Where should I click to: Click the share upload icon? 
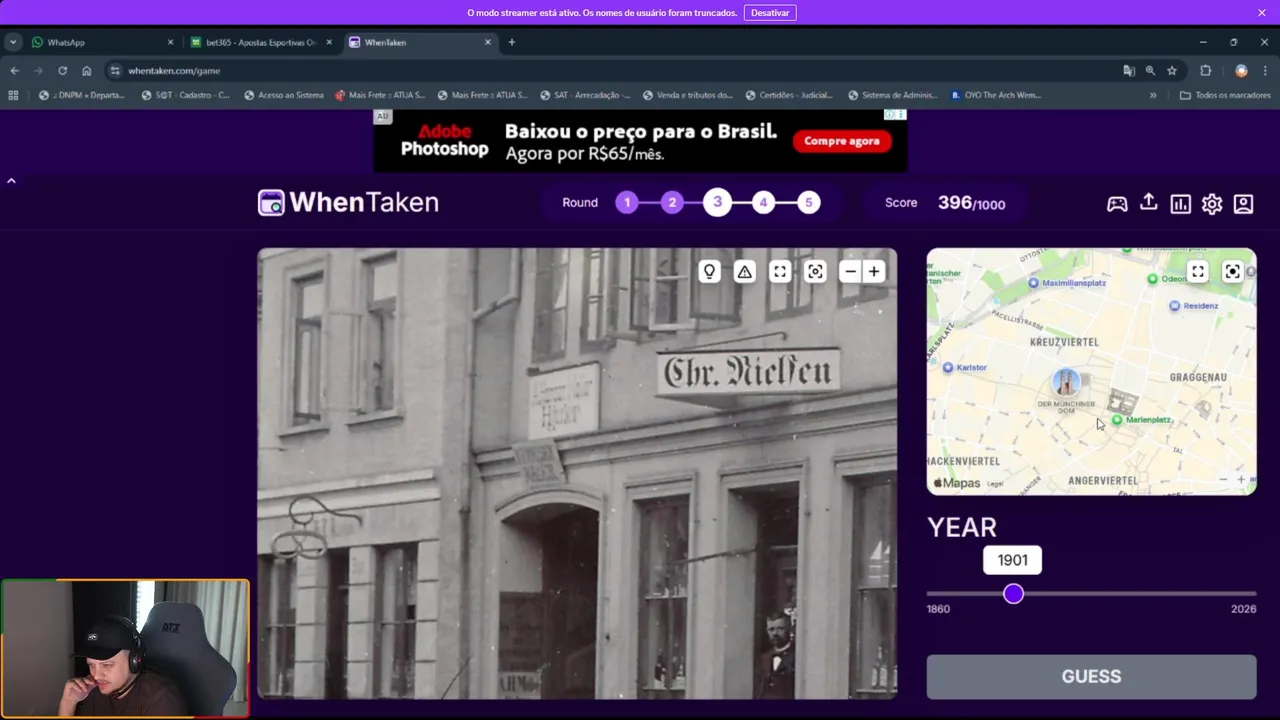pyautogui.click(x=1149, y=202)
